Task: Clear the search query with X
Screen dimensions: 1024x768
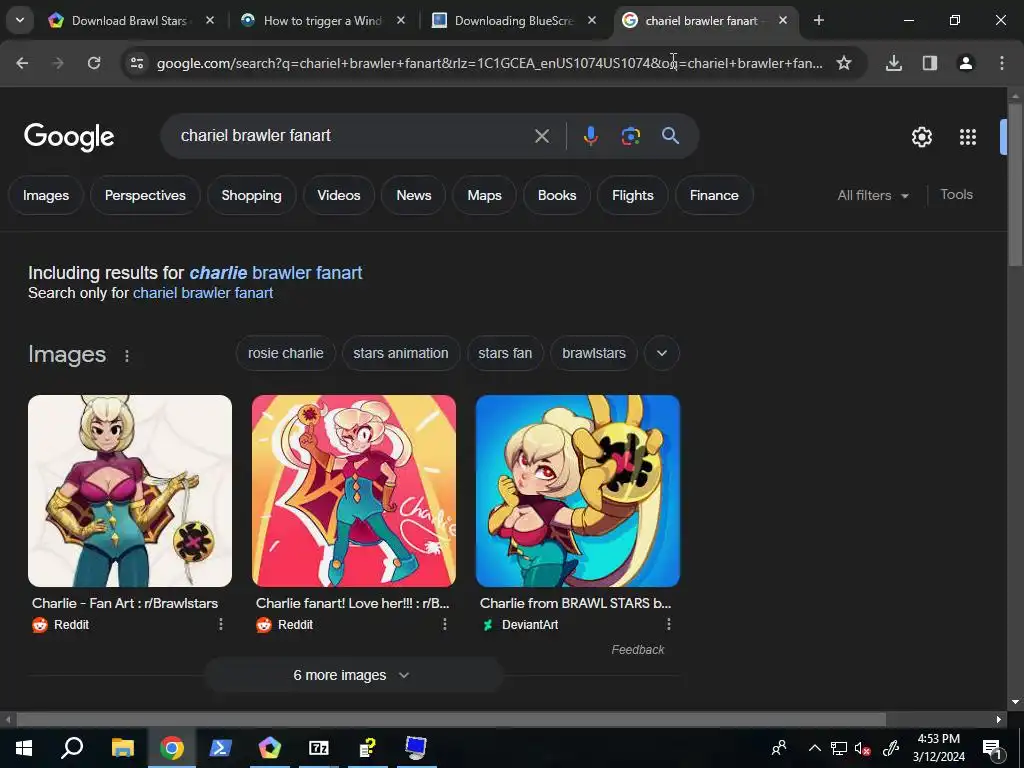Action: [x=541, y=136]
